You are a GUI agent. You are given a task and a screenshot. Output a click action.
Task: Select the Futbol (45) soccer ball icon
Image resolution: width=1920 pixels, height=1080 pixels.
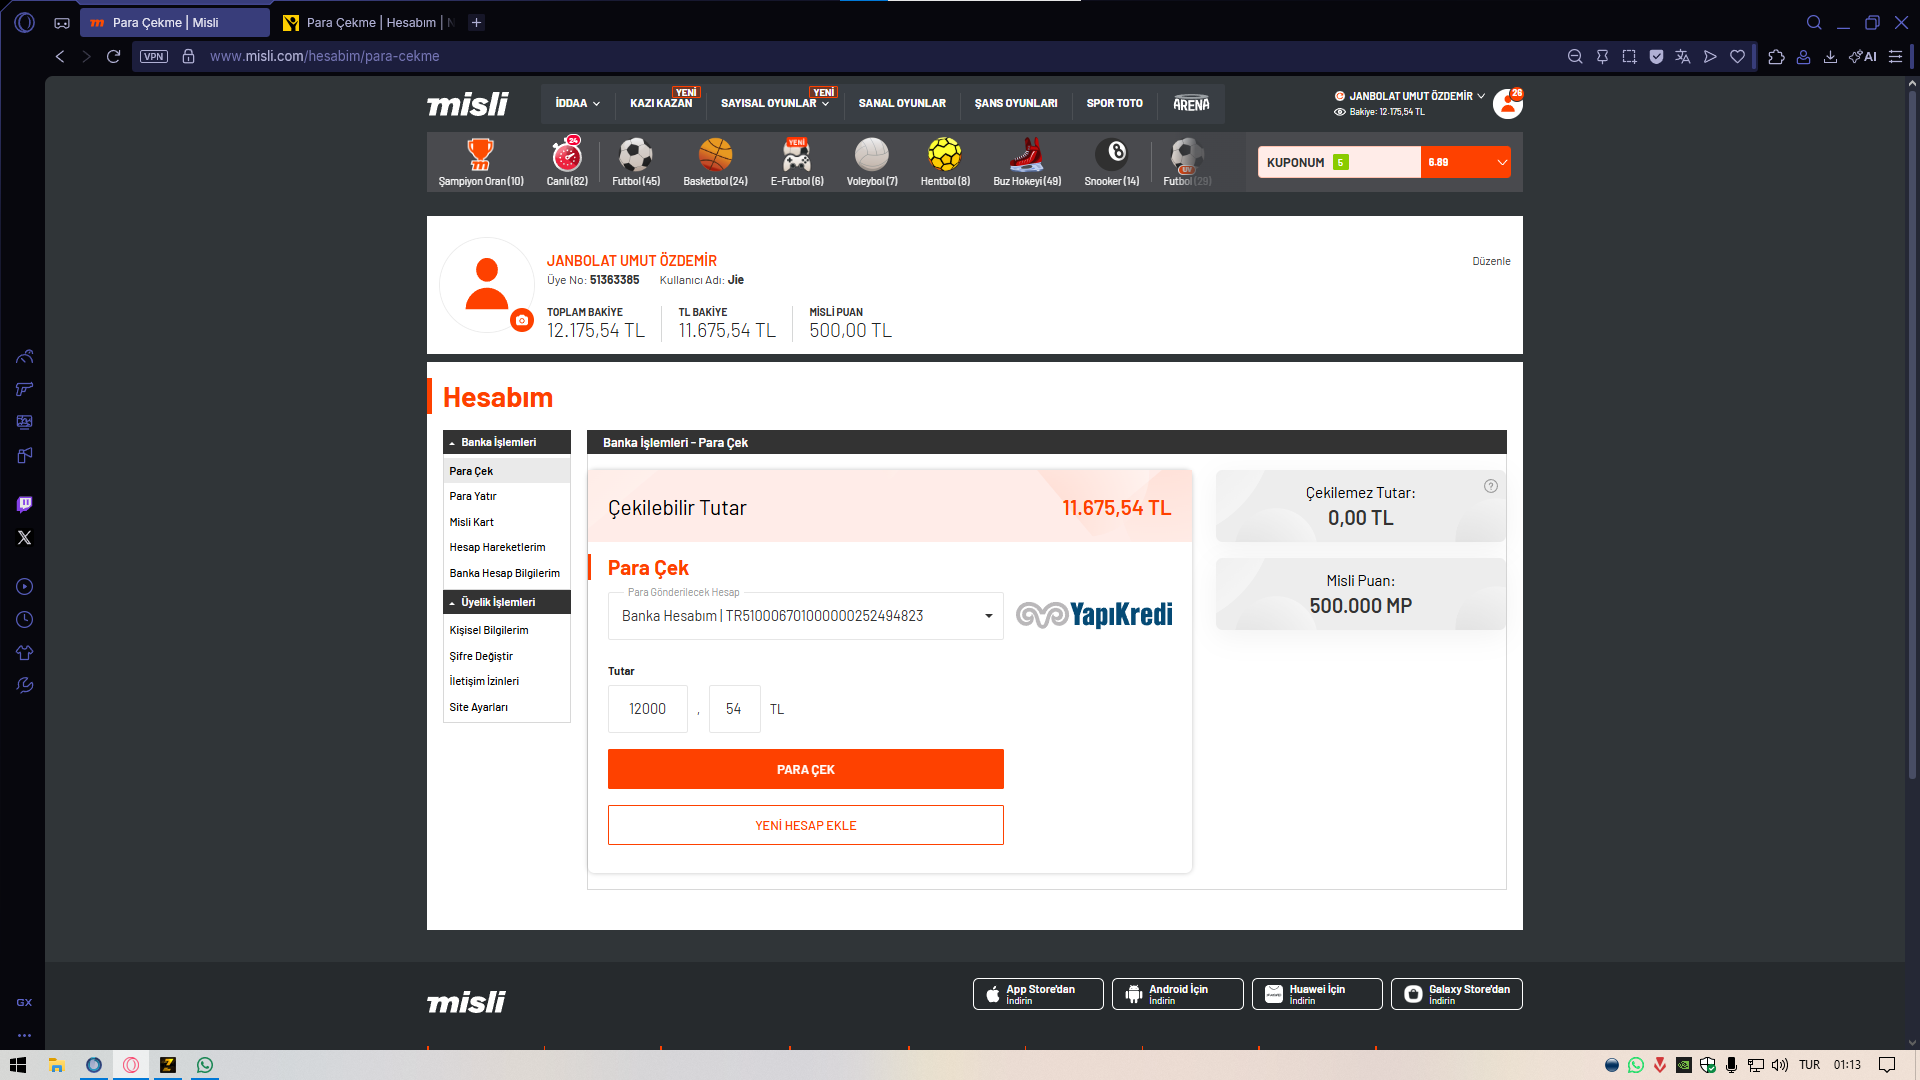636,156
